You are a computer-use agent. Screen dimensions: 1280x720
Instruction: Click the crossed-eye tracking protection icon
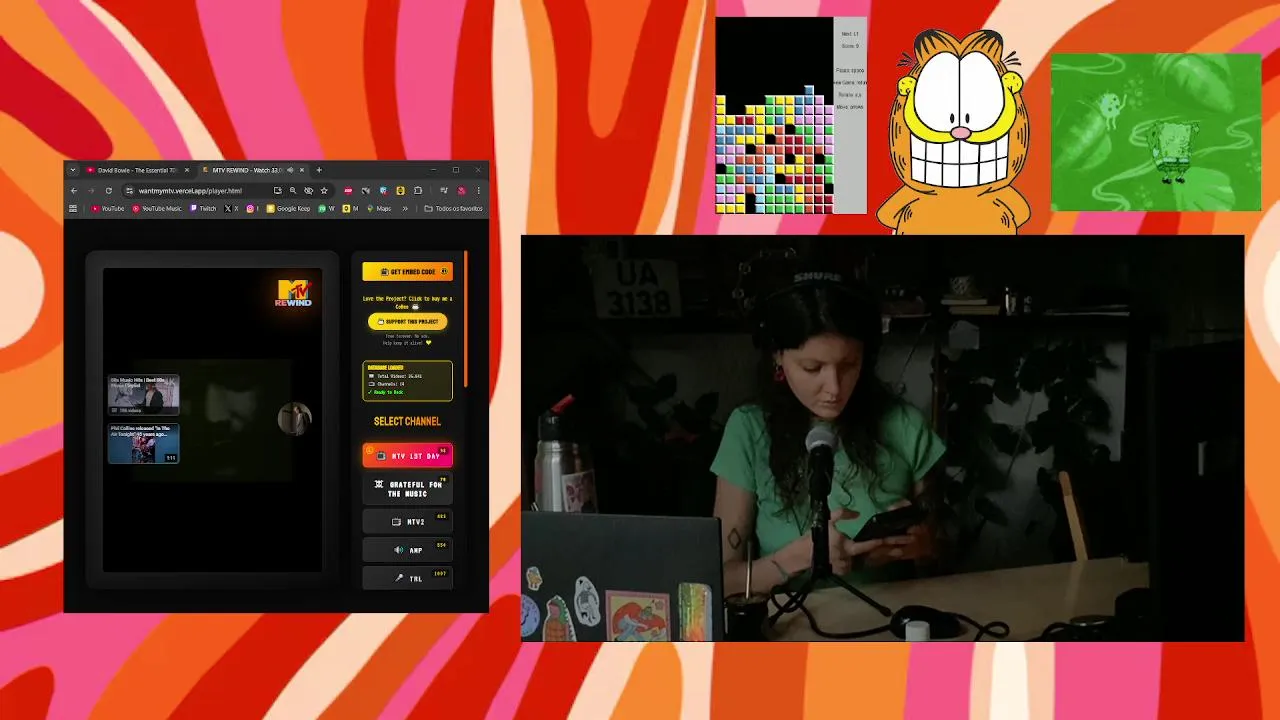[x=308, y=191]
